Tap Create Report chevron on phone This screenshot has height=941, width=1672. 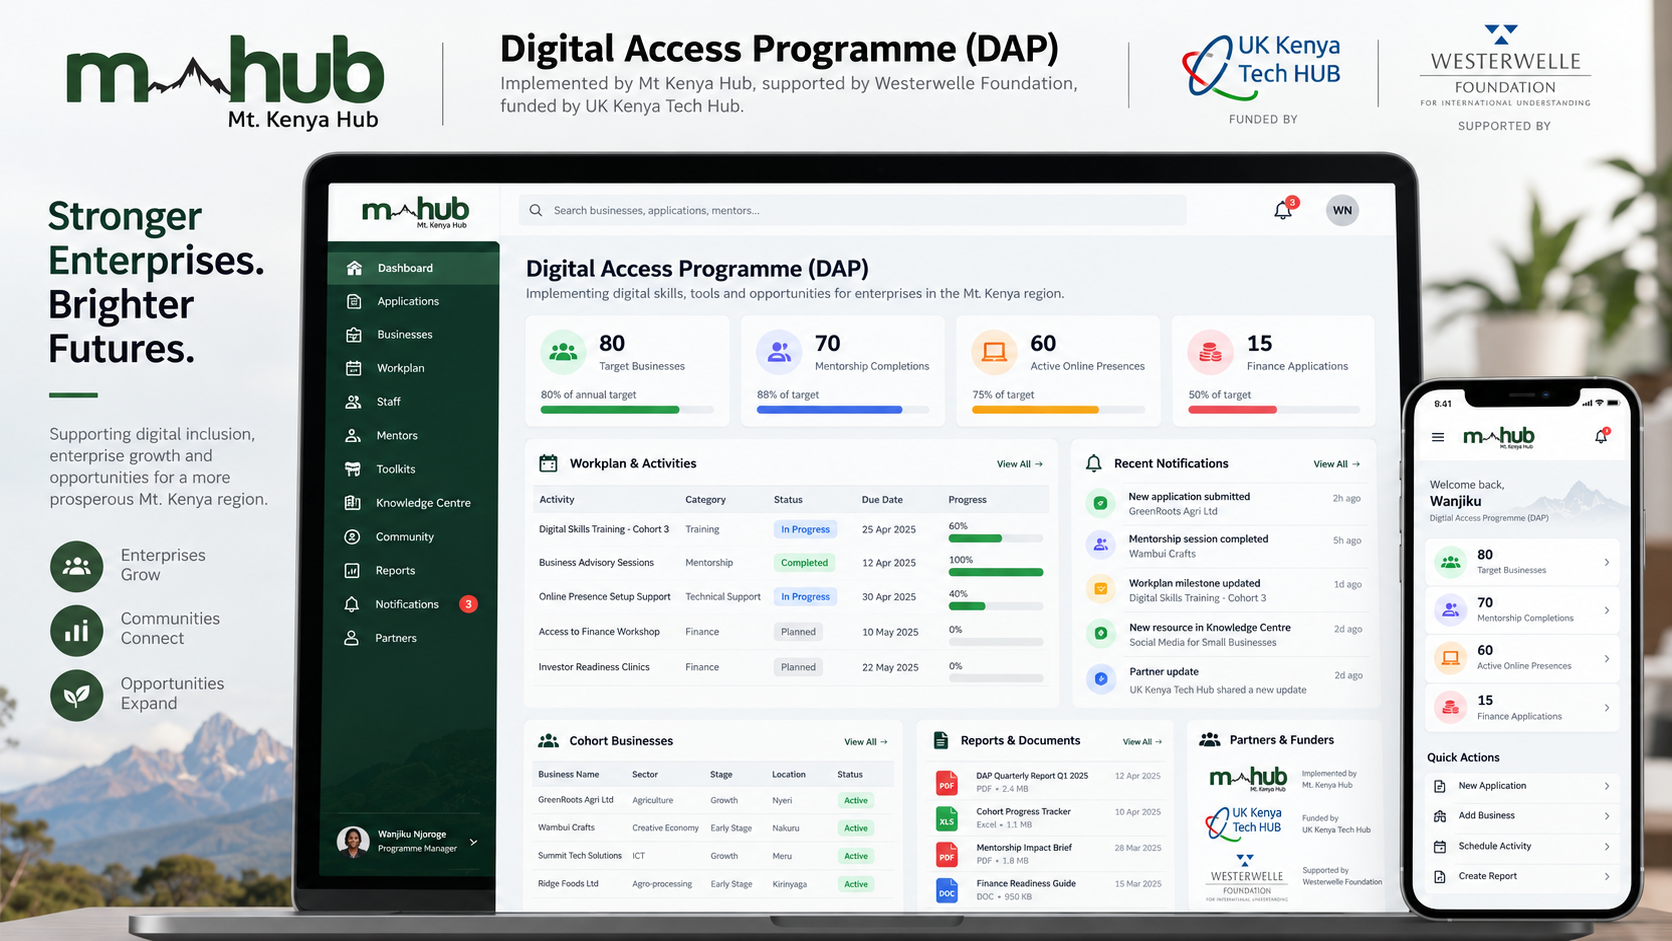[1607, 877]
